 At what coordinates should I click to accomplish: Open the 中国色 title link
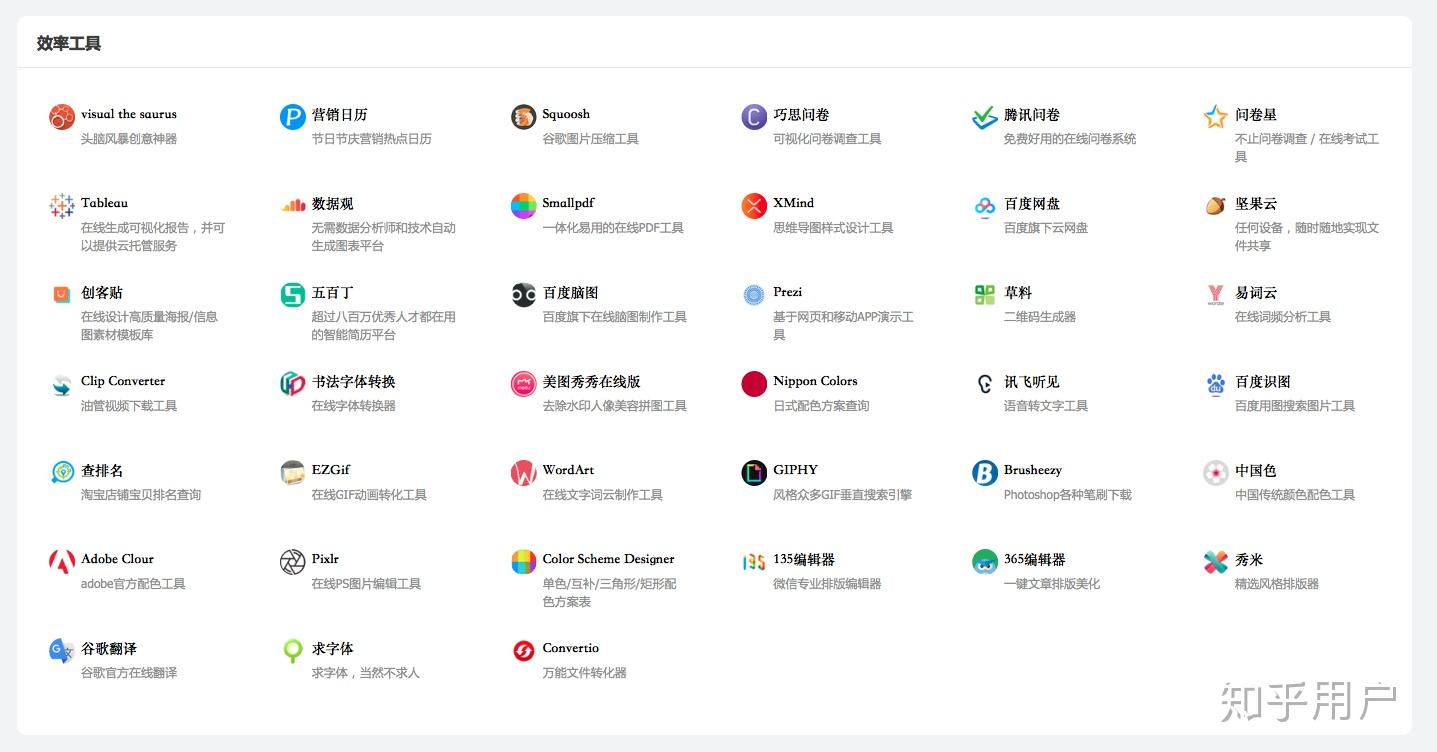point(1256,470)
